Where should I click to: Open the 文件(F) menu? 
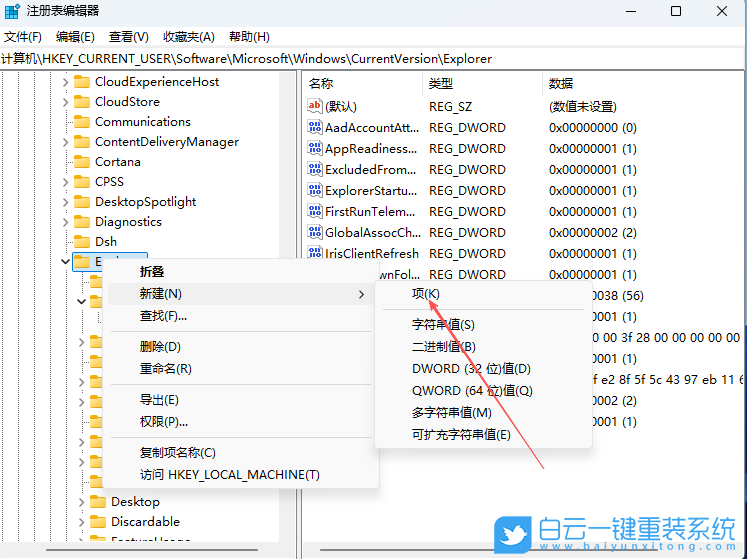coord(23,37)
